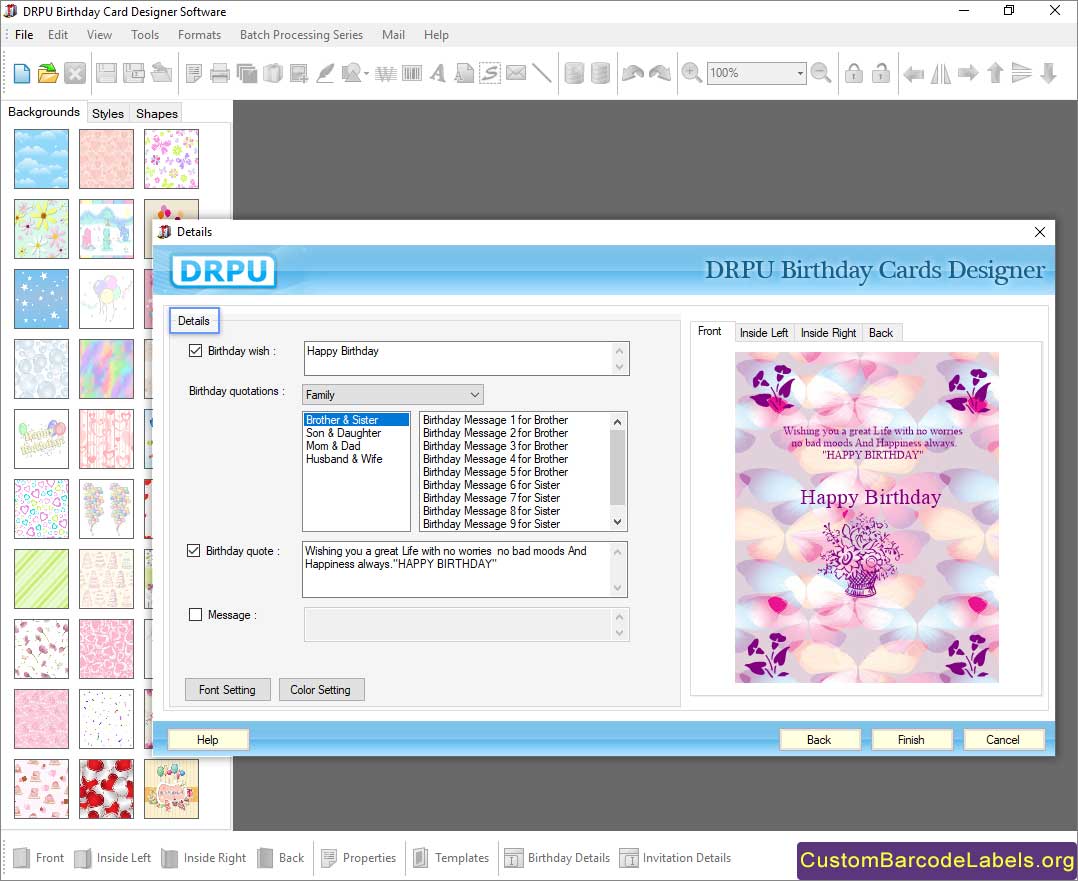This screenshot has width=1078, height=881.
Task: Click the redo arrow icon
Action: click(659, 73)
